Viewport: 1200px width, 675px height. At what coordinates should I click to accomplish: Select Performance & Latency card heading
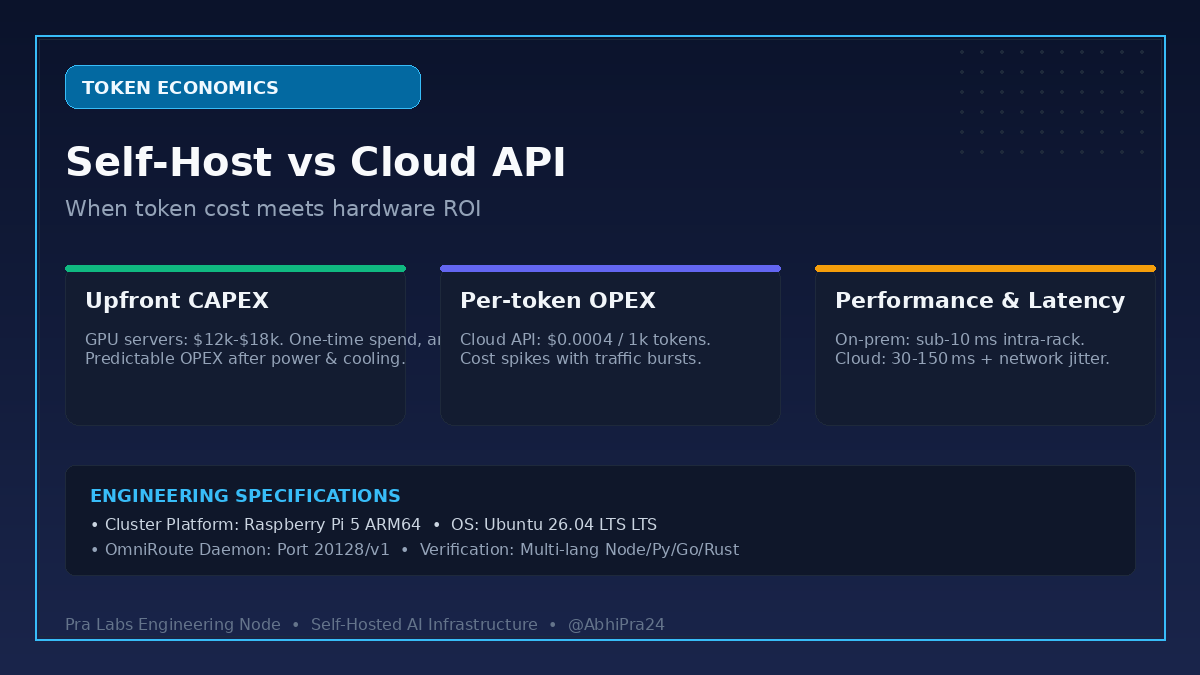click(x=980, y=301)
